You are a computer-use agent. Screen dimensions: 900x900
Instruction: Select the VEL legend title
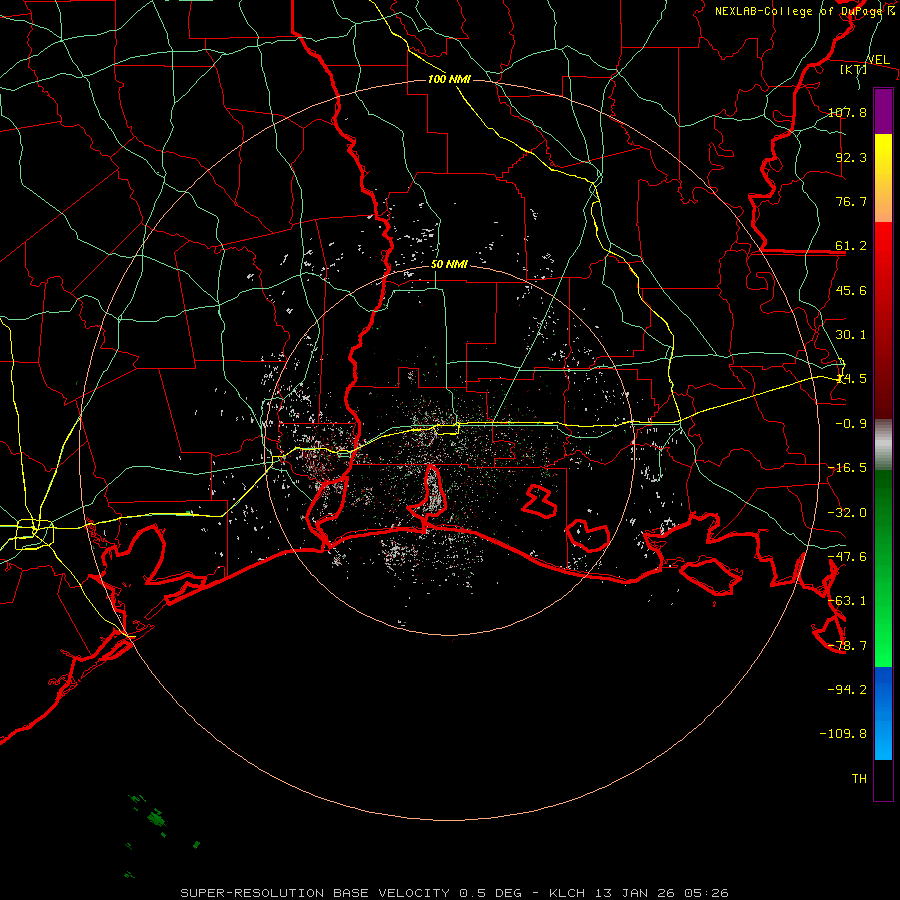point(878,60)
